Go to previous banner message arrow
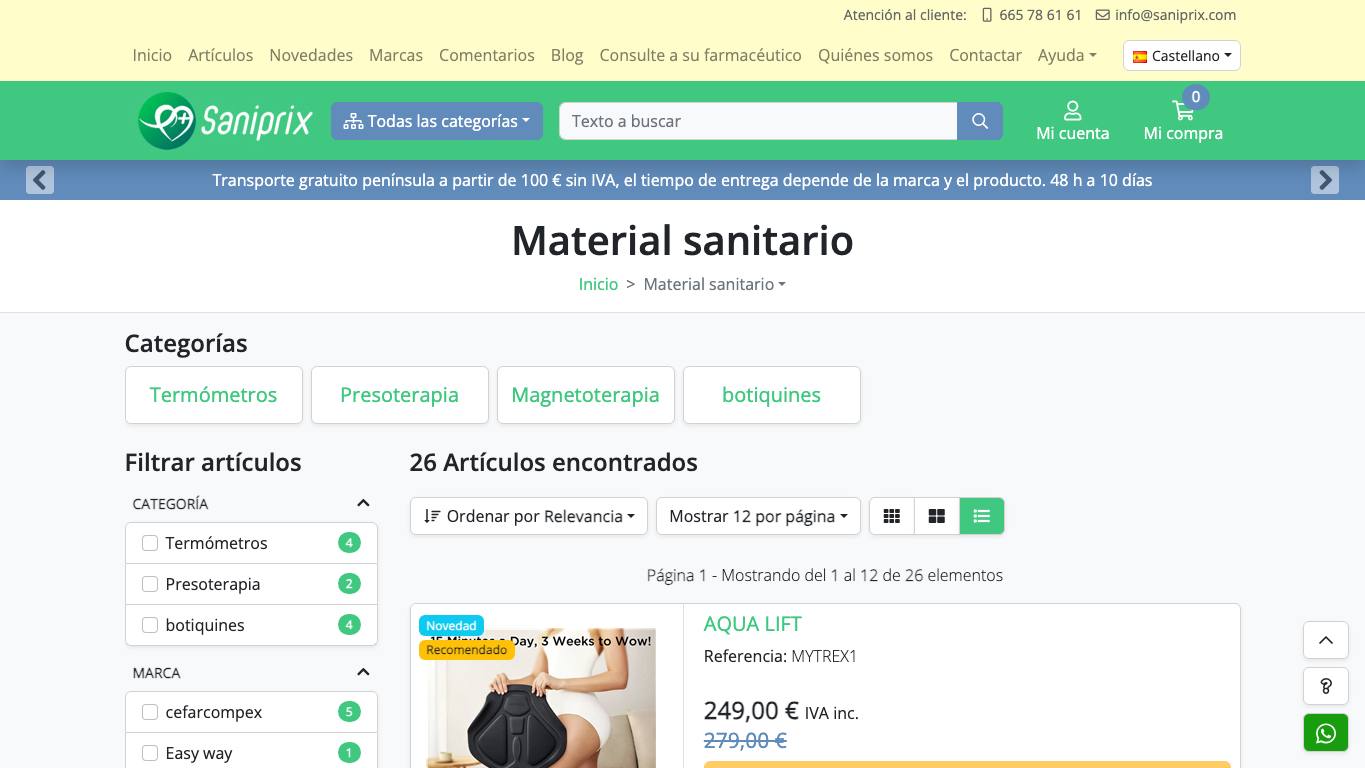Image resolution: width=1365 pixels, height=768 pixels. pyautogui.click(x=40, y=180)
